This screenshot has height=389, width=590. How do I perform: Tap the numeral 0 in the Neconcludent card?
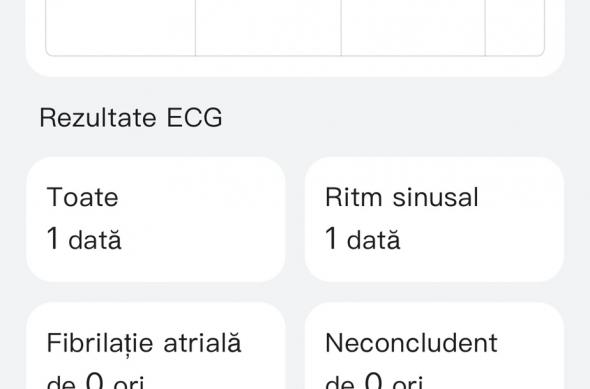[374, 381]
